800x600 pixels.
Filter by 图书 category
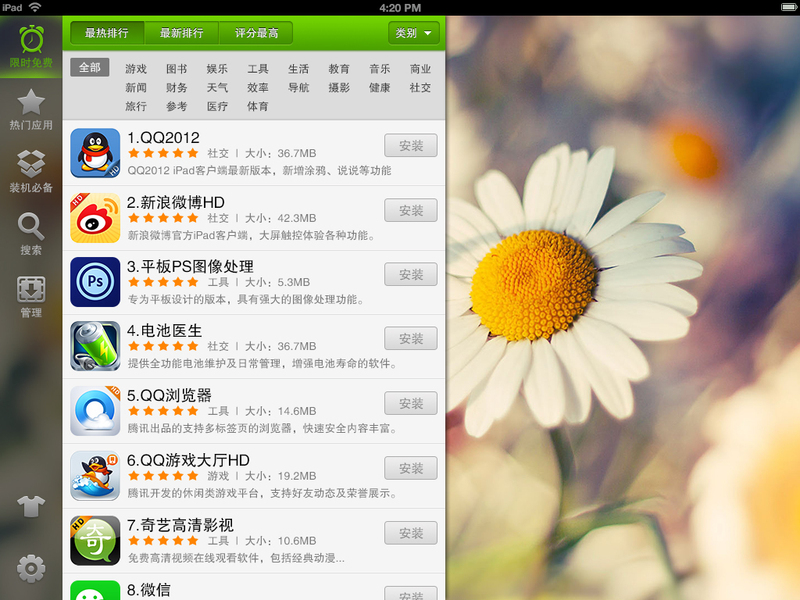(x=177, y=69)
